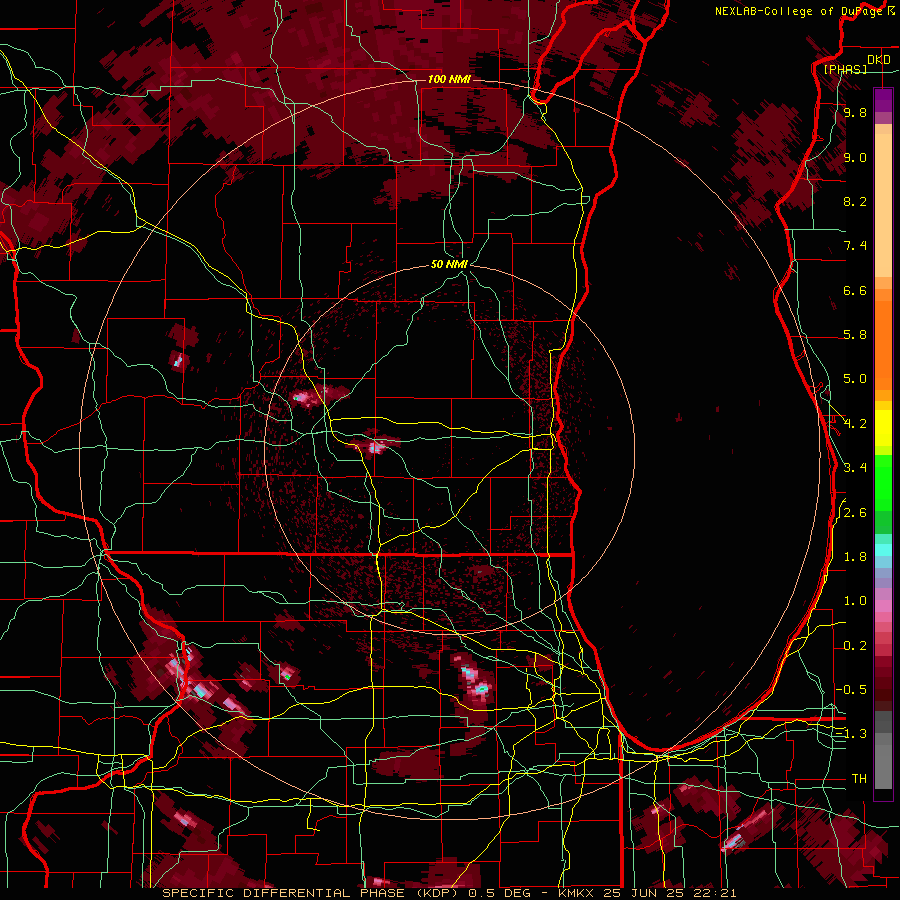
Task: Click the yellow band of the color scale
Action: [883, 428]
